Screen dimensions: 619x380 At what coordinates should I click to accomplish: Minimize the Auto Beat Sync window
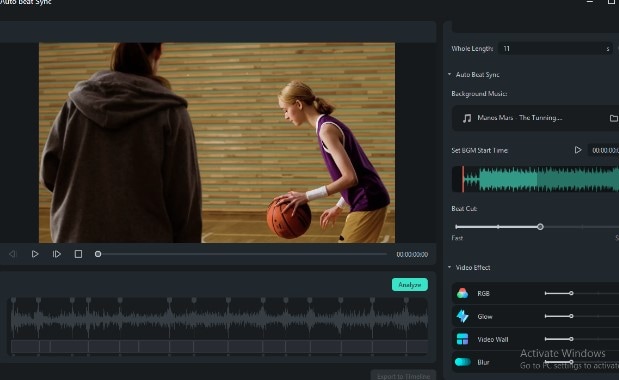point(590,2)
